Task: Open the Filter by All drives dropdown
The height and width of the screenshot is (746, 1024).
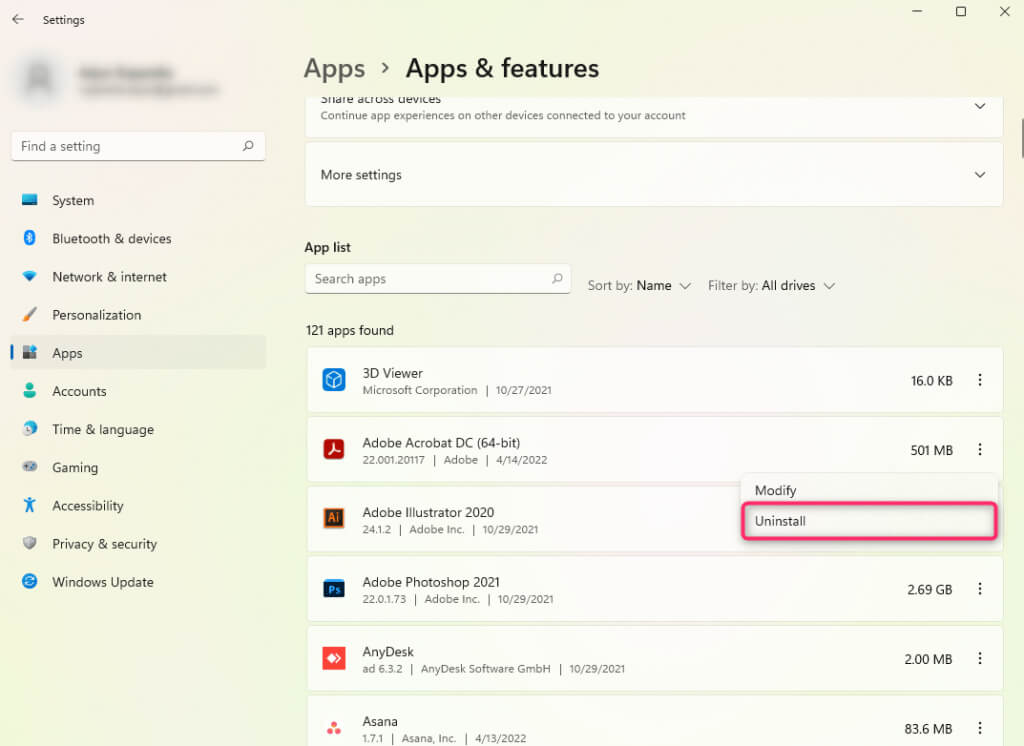Action: [771, 286]
